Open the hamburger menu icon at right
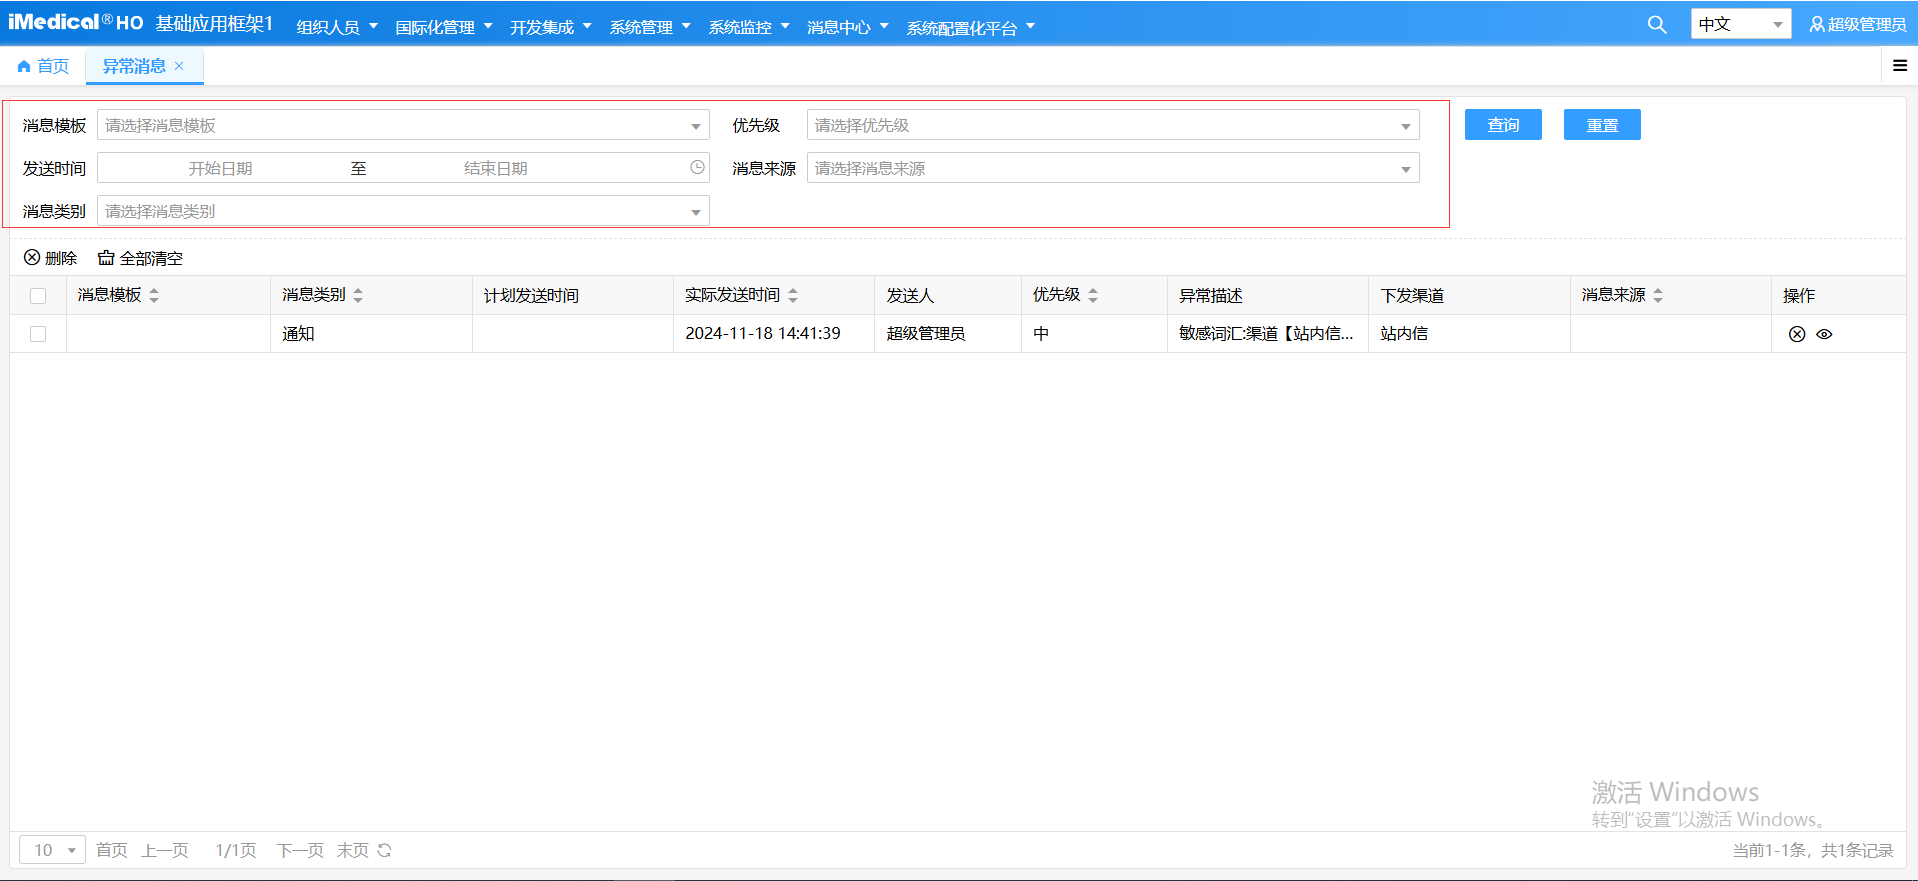Viewport: 1918px width, 881px height. point(1899,66)
